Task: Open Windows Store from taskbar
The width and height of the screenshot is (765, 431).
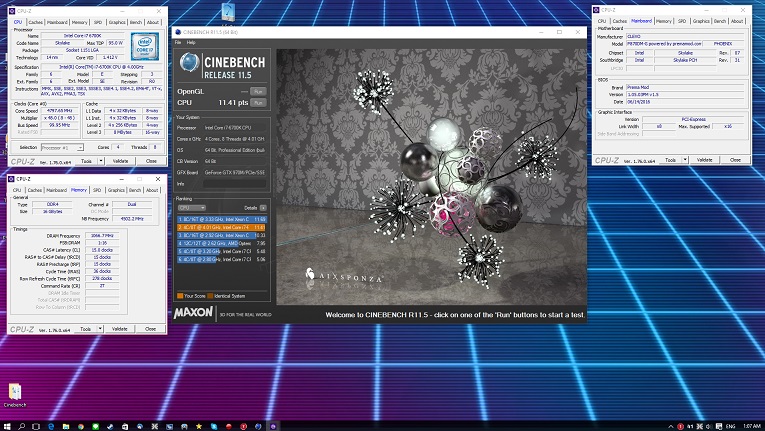Action: [125, 426]
